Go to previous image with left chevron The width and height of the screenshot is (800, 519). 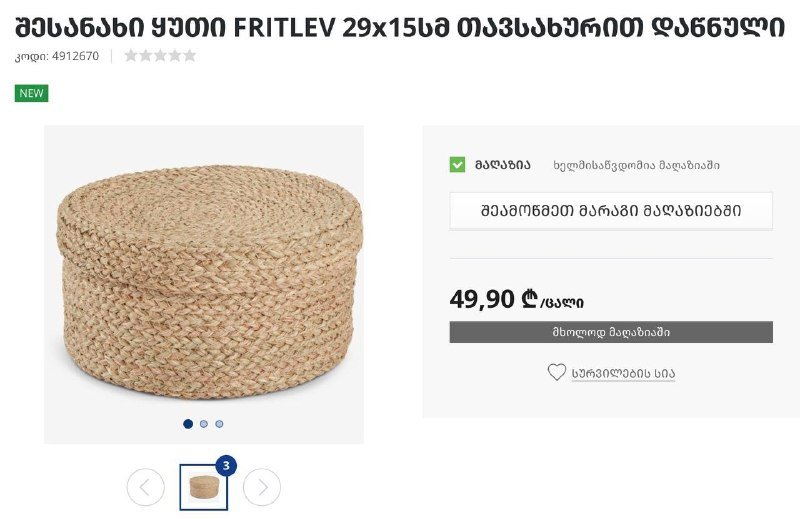[145, 487]
